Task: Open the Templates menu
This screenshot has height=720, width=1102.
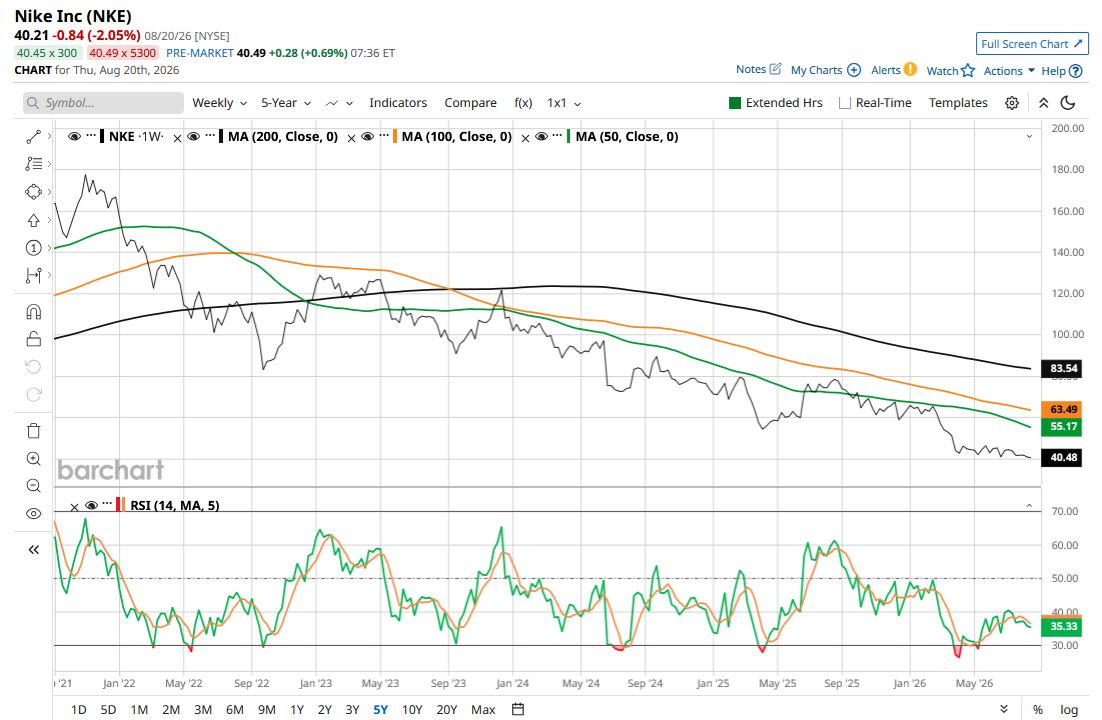Action: tap(958, 103)
